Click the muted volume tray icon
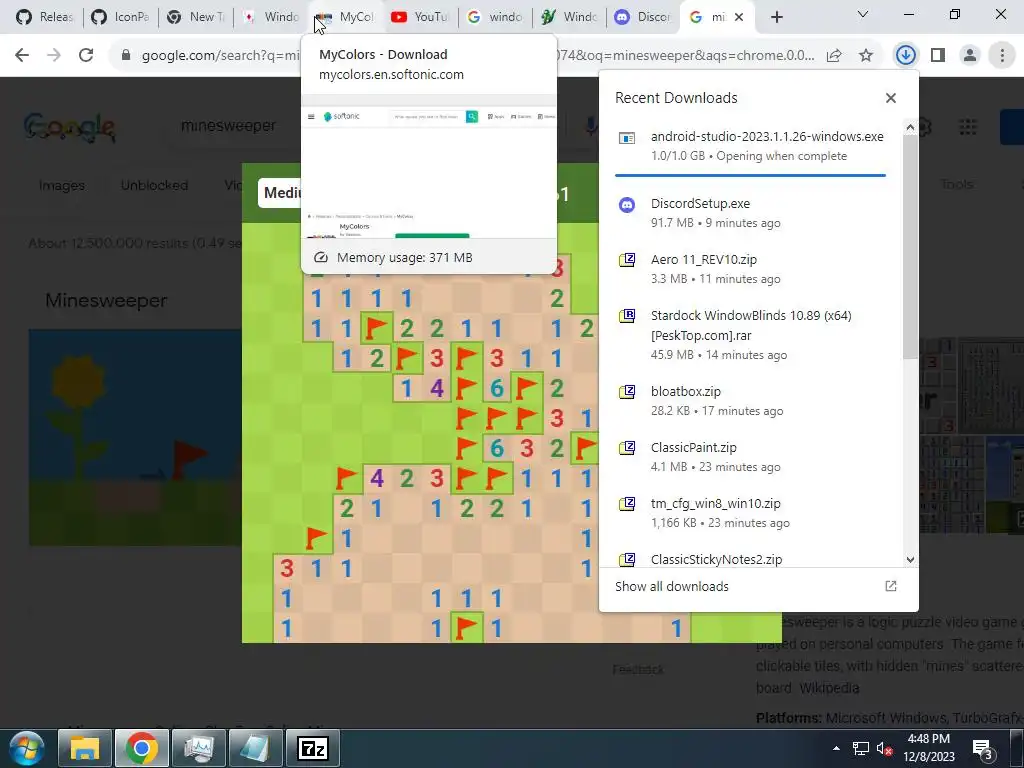1024x768 pixels. pyautogui.click(x=885, y=748)
